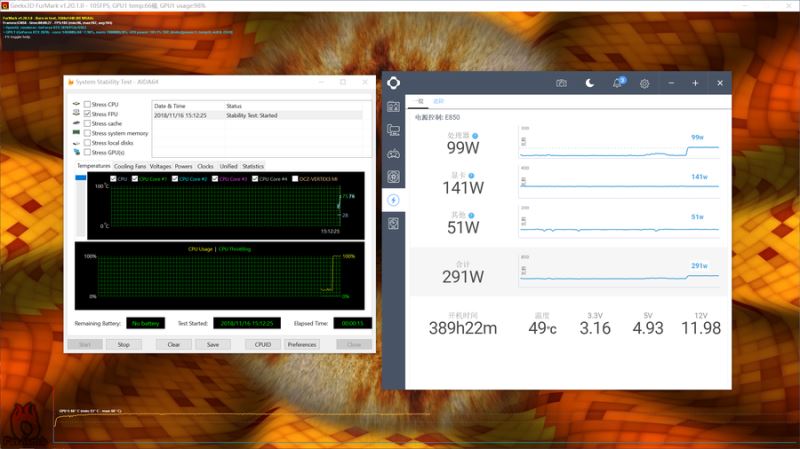Uncheck Stress FPU checkbox
Viewport: 800px width, 449px height.
coord(87,114)
